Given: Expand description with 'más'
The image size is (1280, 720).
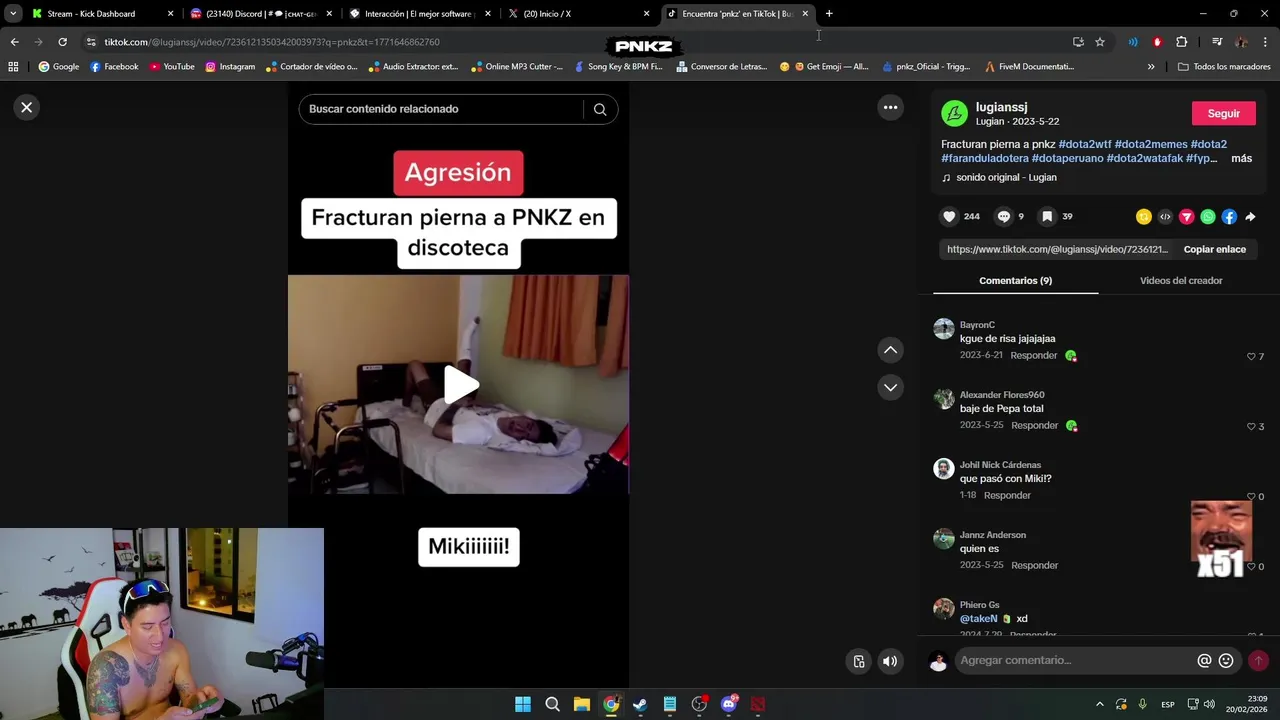Looking at the screenshot, I should [x=1241, y=158].
